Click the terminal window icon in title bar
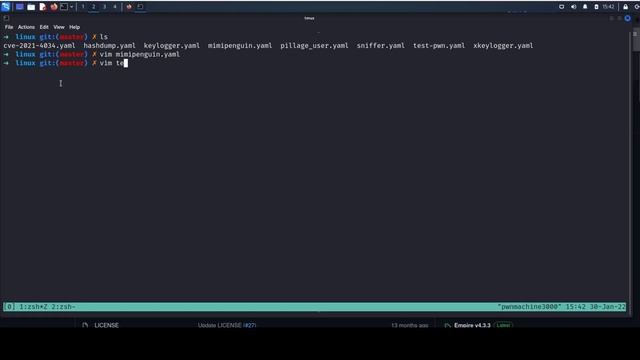 6,18
